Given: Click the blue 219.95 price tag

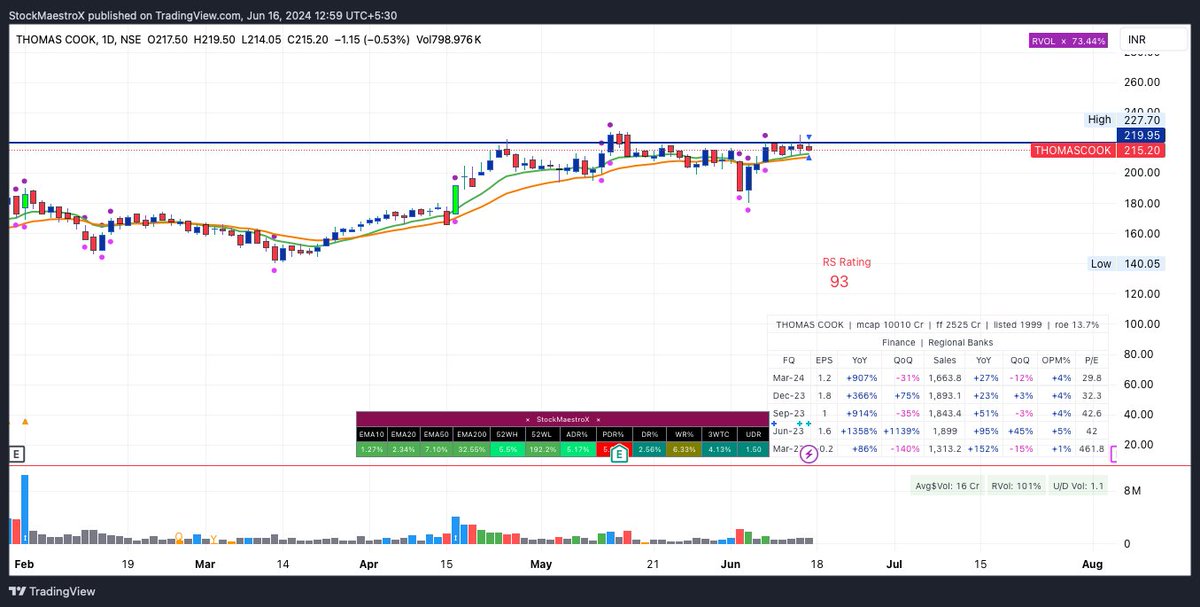Looking at the screenshot, I should click(1141, 134).
